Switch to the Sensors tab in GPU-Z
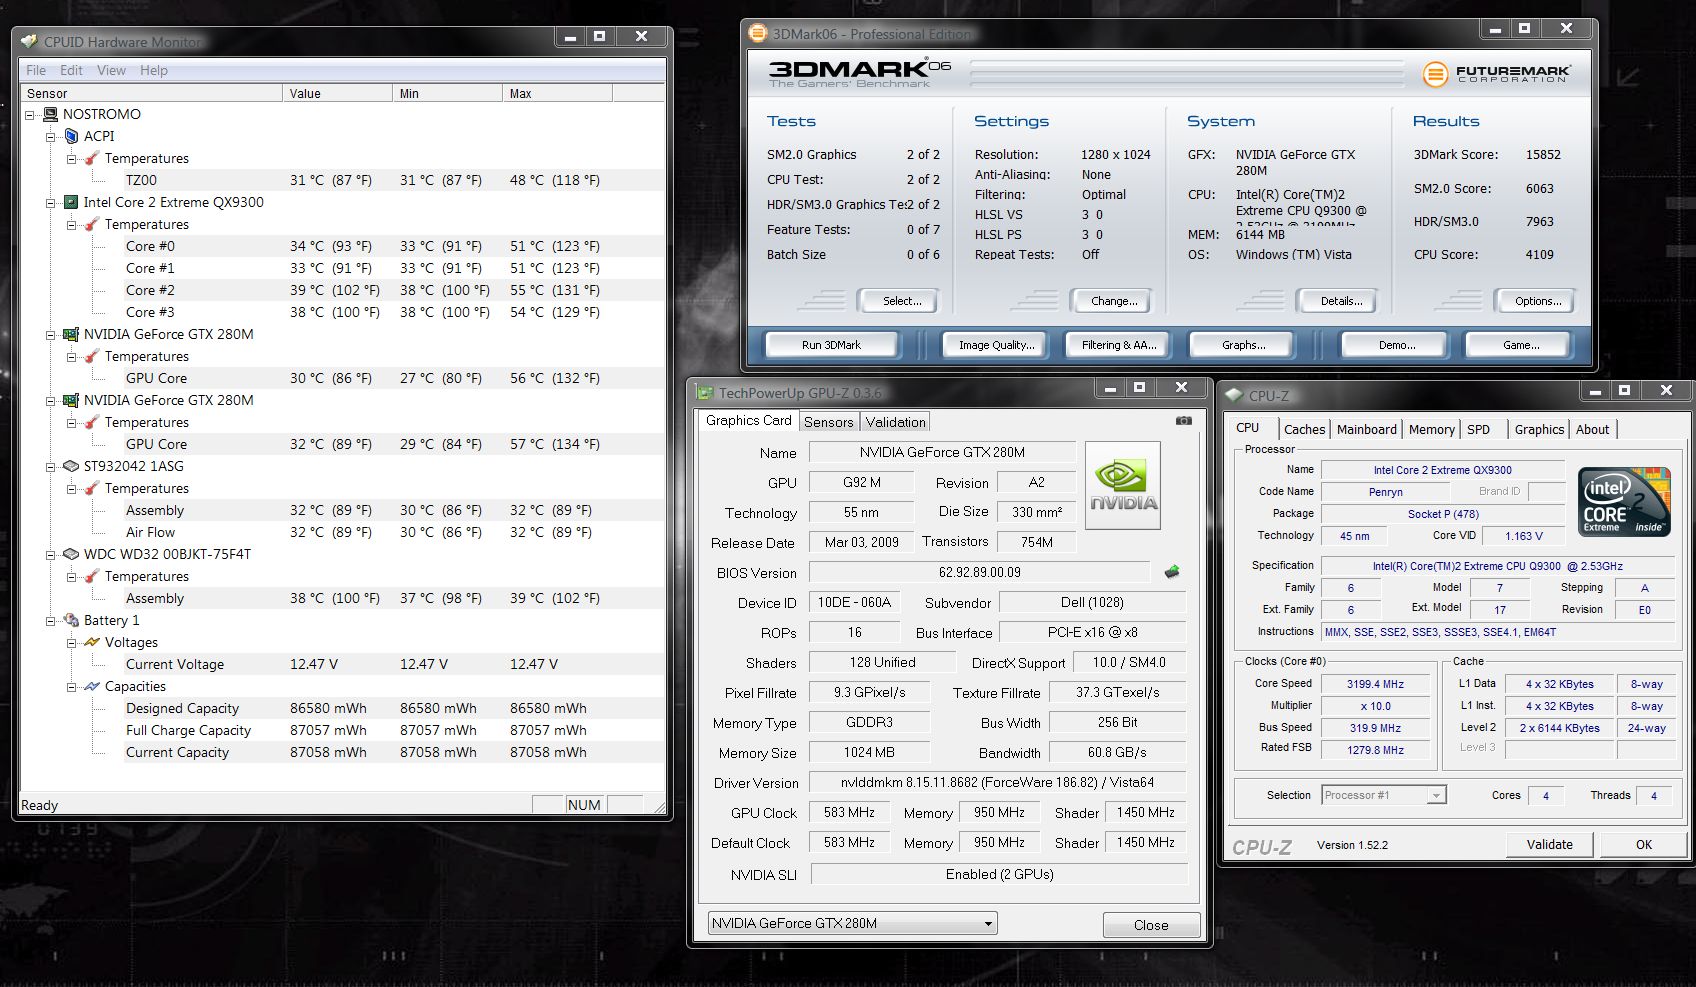This screenshot has width=1696, height=987. pyautogui.click(x=829, y=422)
